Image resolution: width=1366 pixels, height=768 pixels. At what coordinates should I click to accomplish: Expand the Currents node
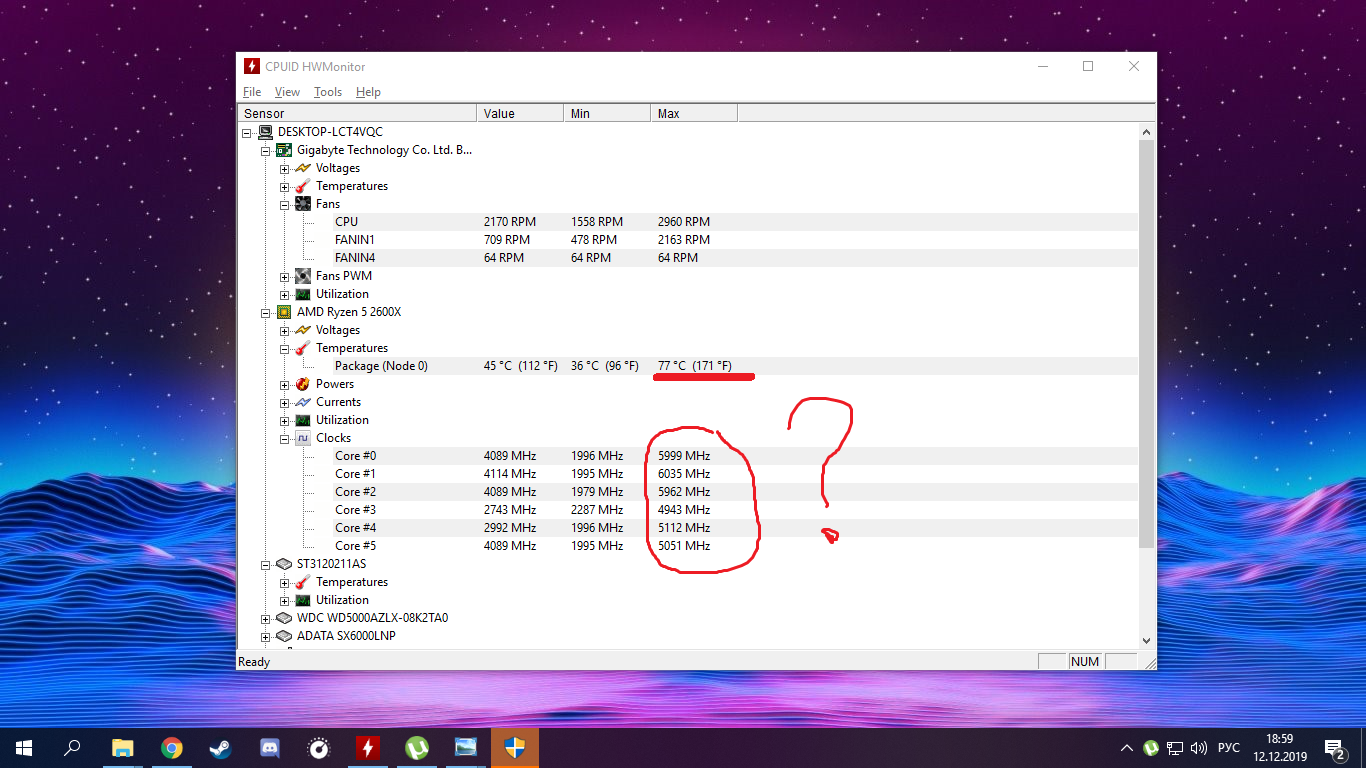pos(285,402)
